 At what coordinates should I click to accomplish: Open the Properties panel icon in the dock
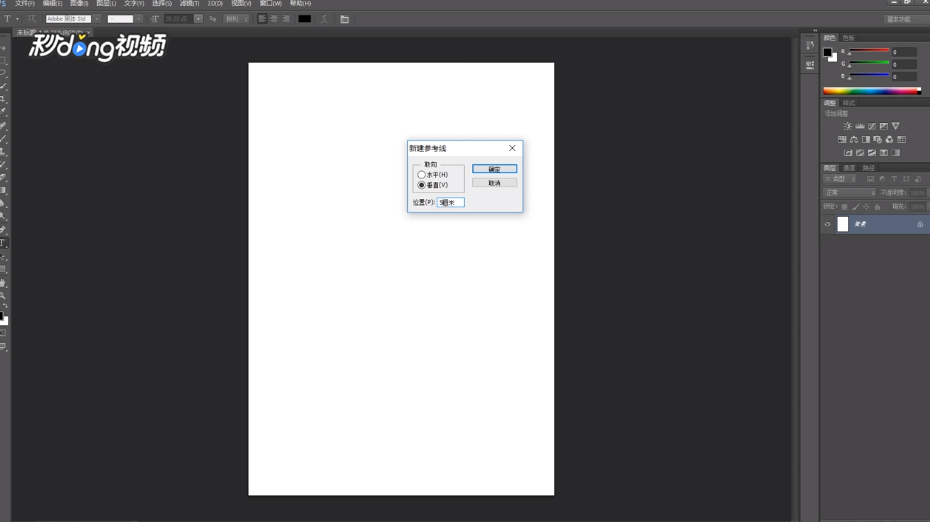click(x=810, y=65)
